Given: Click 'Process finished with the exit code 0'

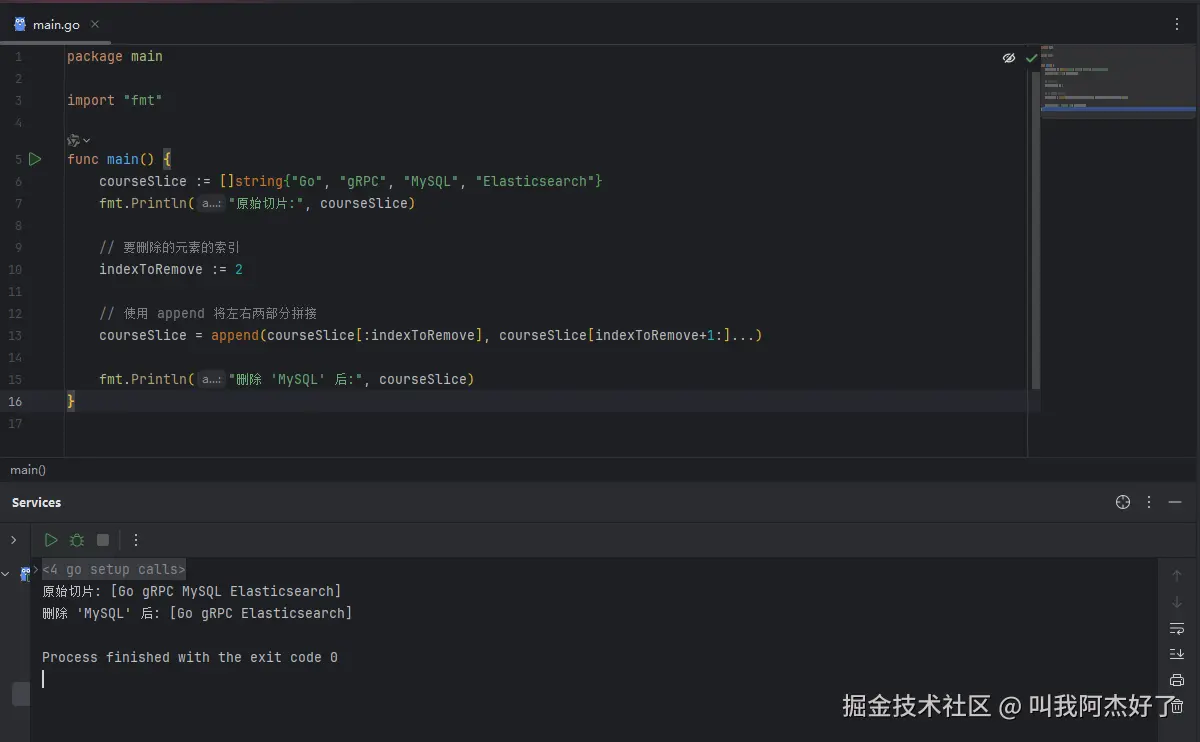Looking at the screenshot, I should pyautogui.click(x=190, y=657).
